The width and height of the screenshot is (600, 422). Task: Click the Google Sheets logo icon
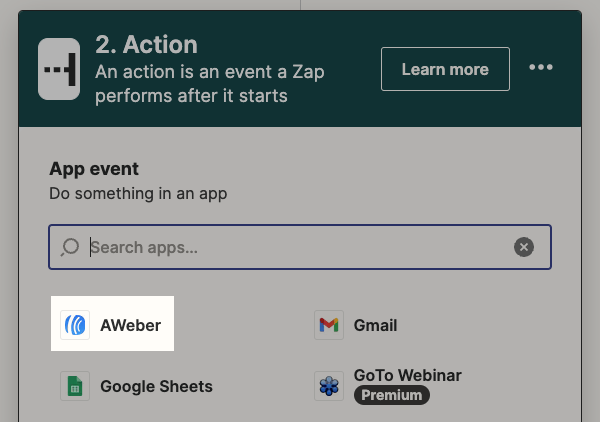coord(75,386)
